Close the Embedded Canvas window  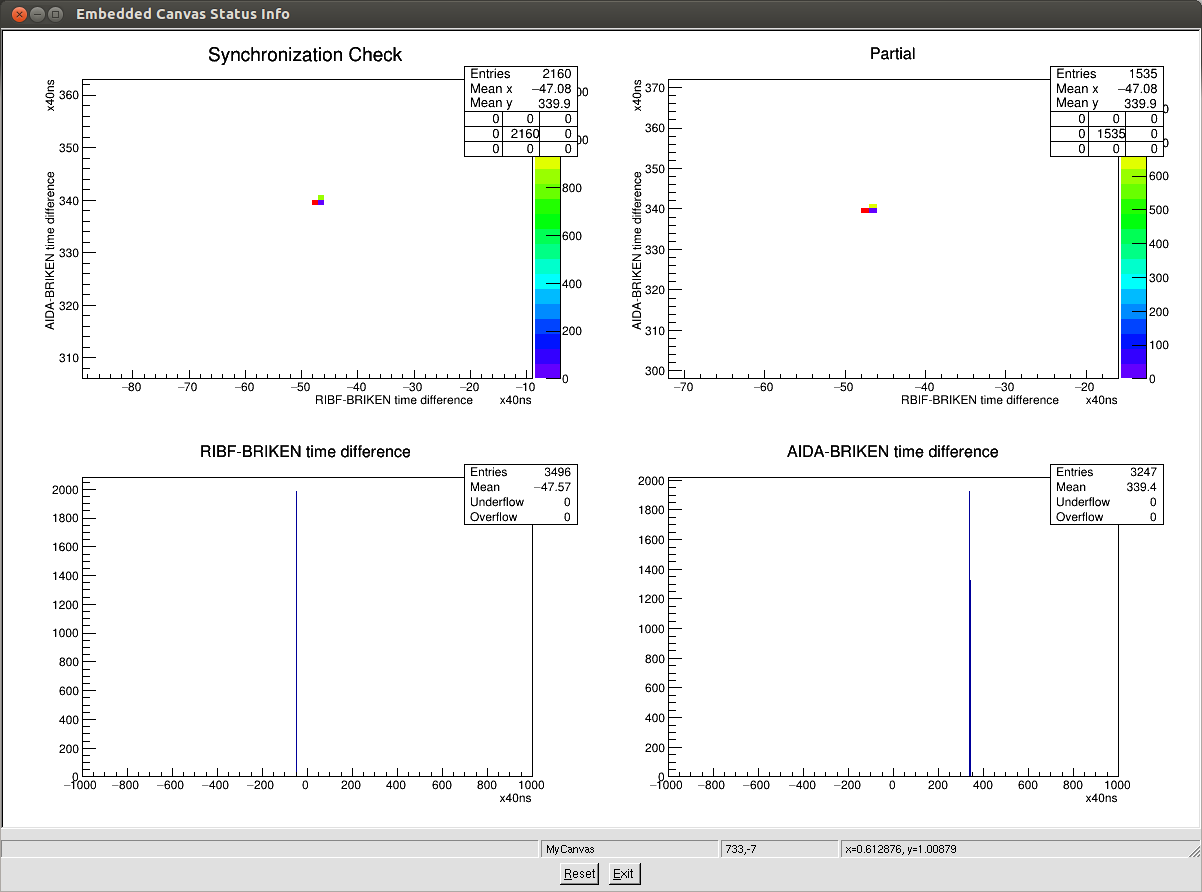[x=17, y=14]
